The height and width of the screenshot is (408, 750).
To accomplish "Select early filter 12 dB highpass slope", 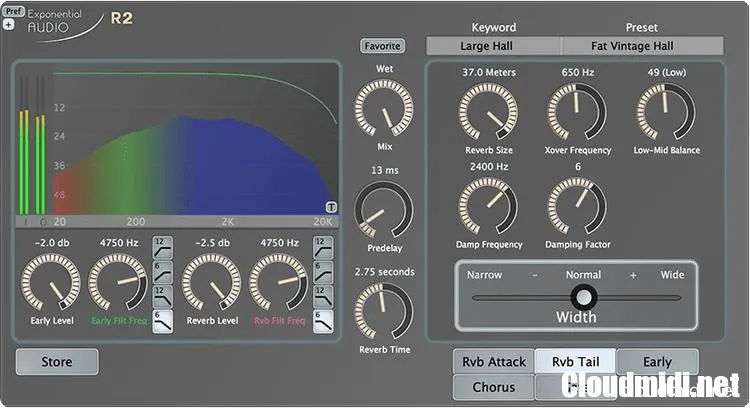I will (161, 247).
